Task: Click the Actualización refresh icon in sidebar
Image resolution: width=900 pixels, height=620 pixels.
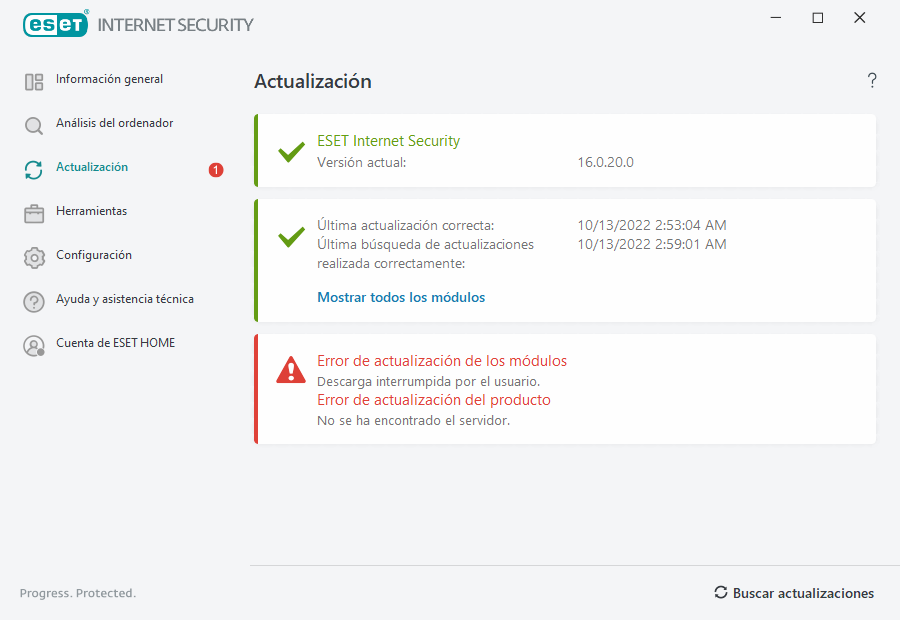Action: pos(33,167)
